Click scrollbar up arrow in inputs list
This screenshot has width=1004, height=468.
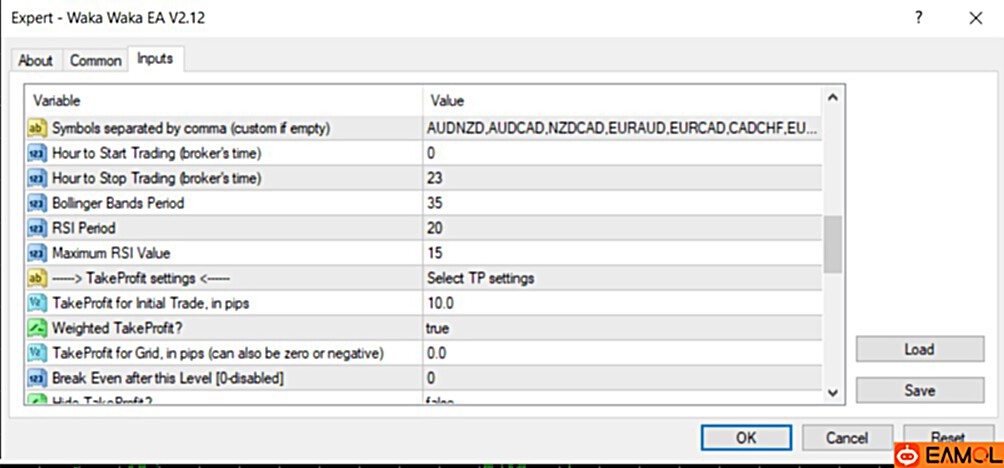pyautogui.click(x=832, y=98)
